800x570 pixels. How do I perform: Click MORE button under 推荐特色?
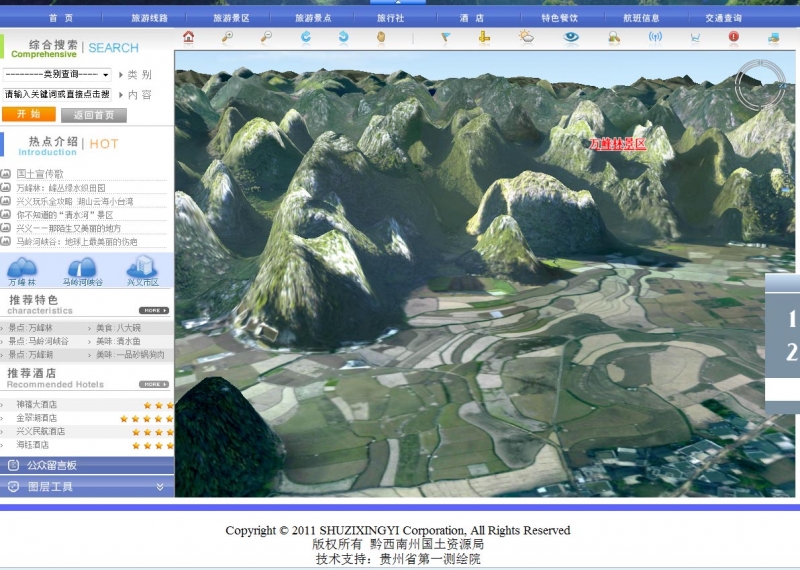[154, 310]
